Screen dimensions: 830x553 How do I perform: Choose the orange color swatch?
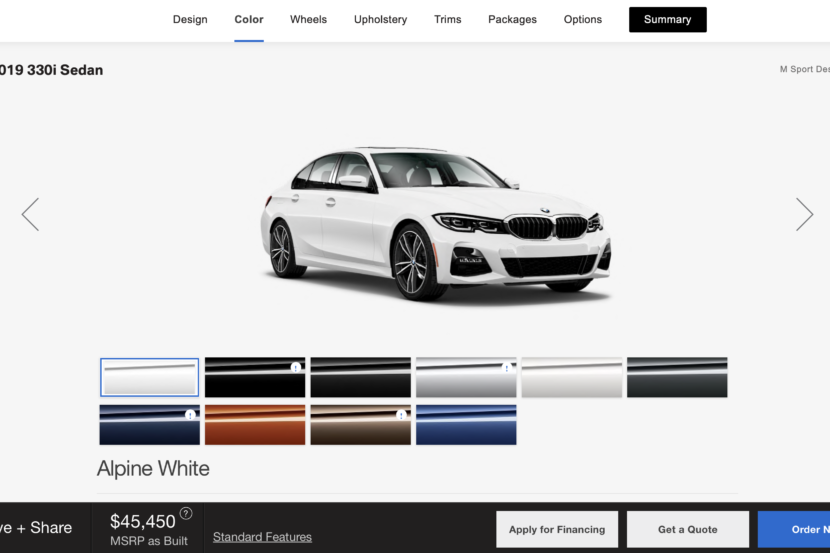[x=255, y=425]
